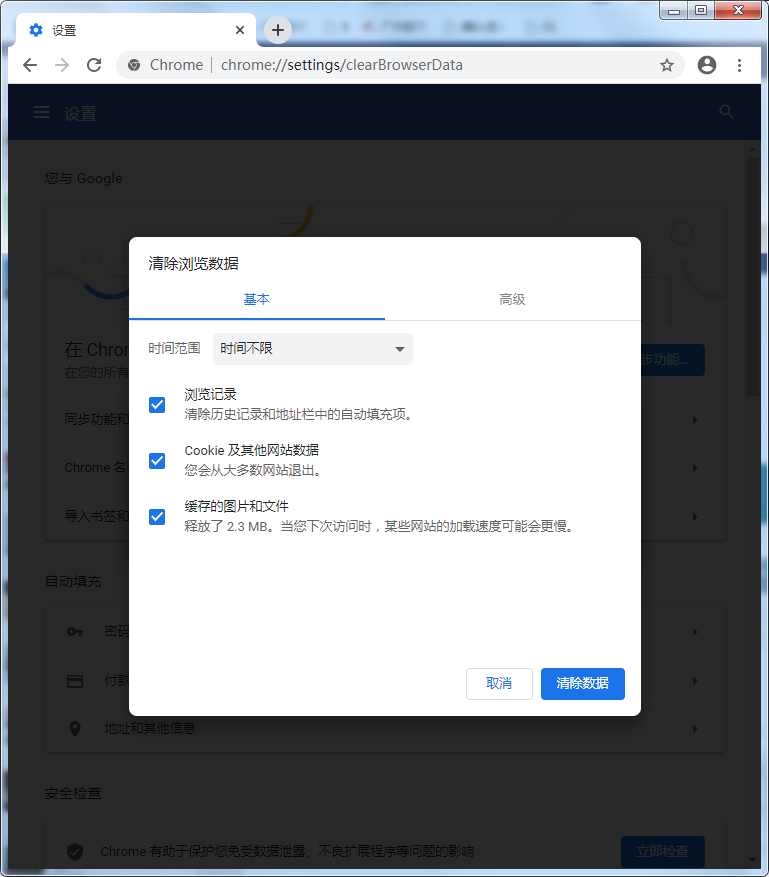
Task: Select the 基本 tab
Action: tap(257, 299)
